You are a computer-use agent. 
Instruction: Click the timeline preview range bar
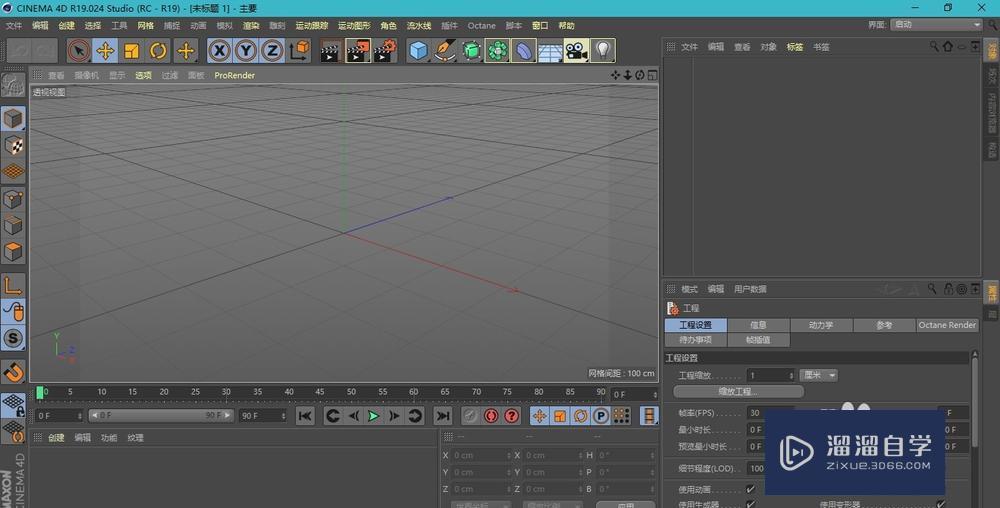pos(160,416)
